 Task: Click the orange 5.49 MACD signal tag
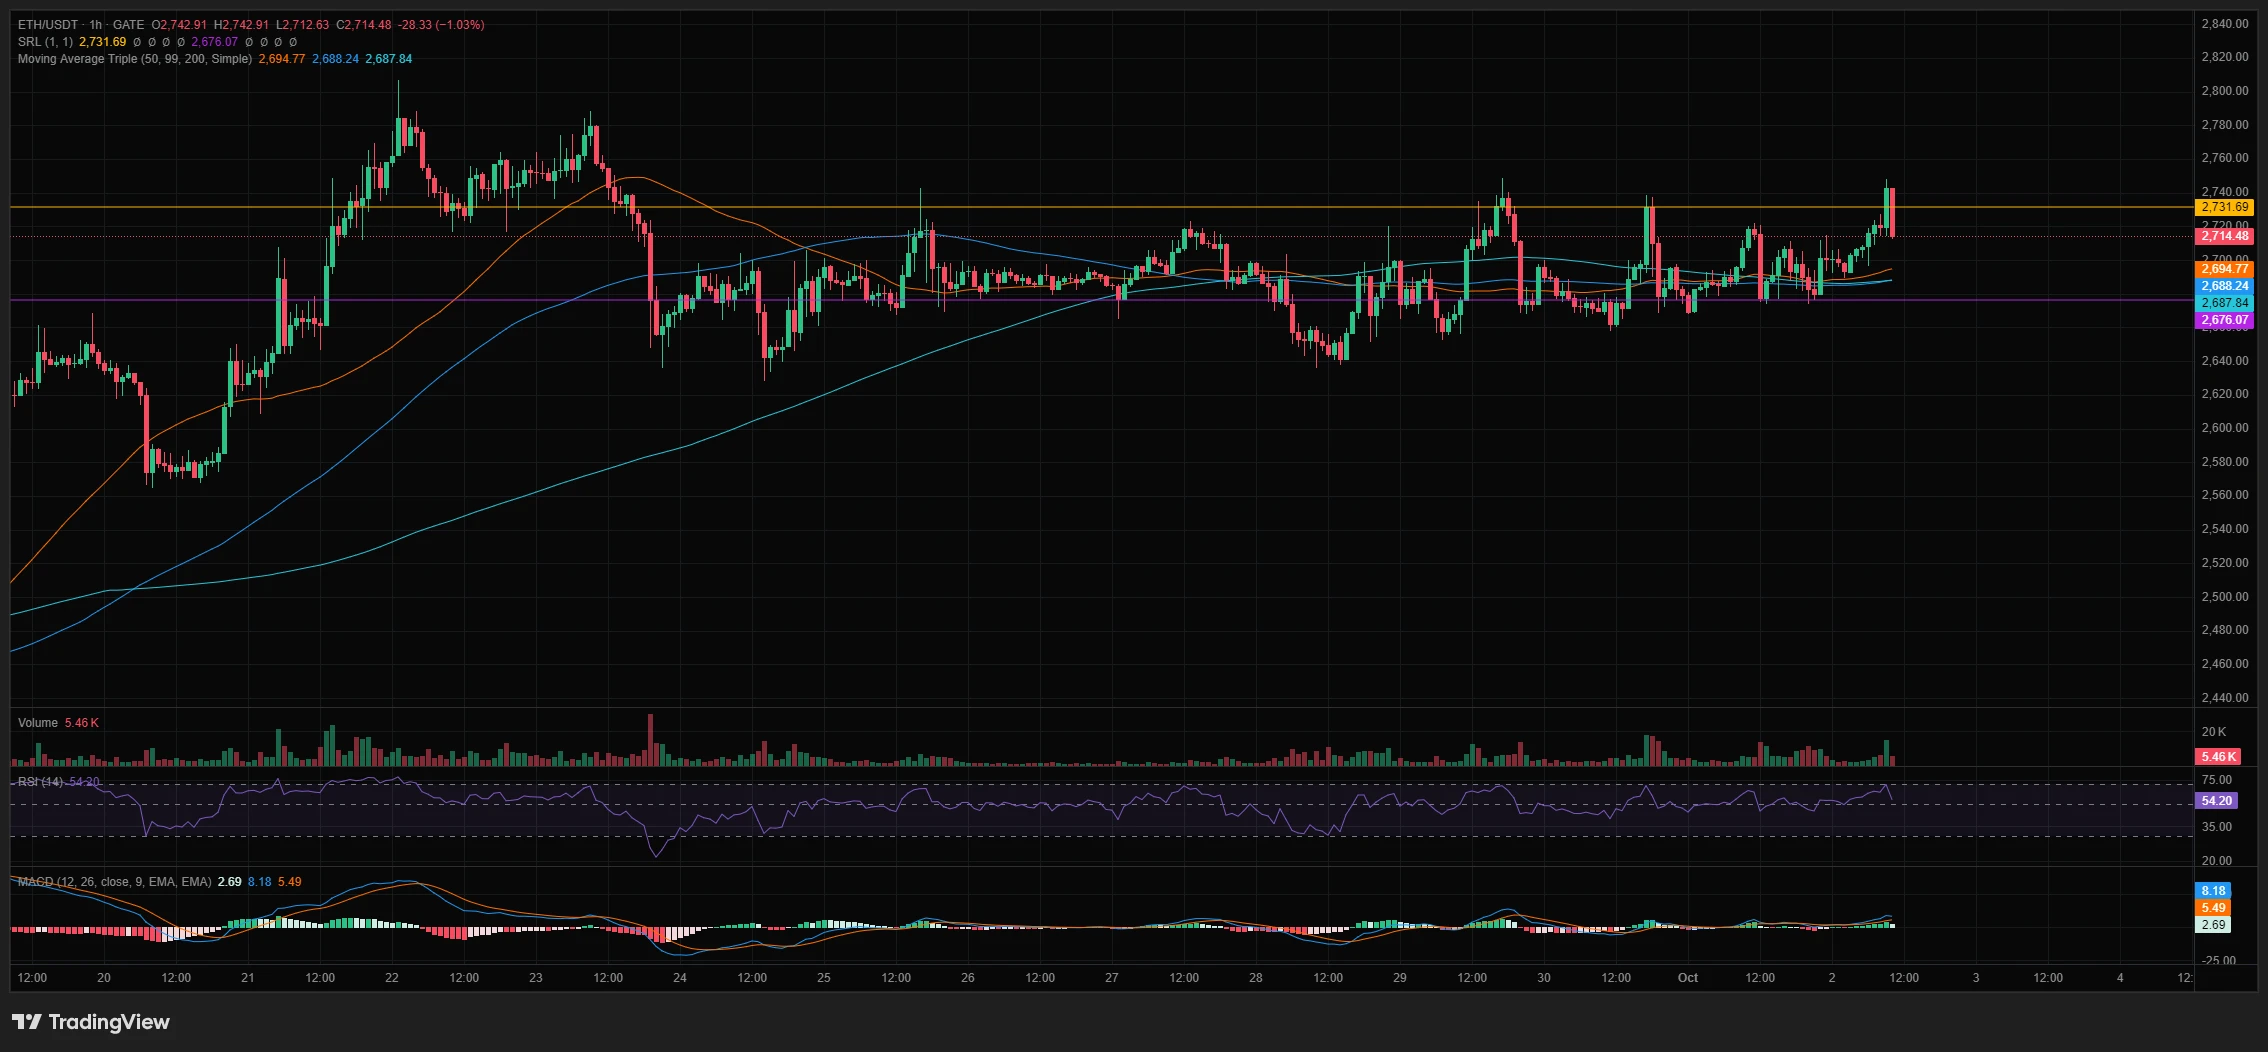[2214, 908]
